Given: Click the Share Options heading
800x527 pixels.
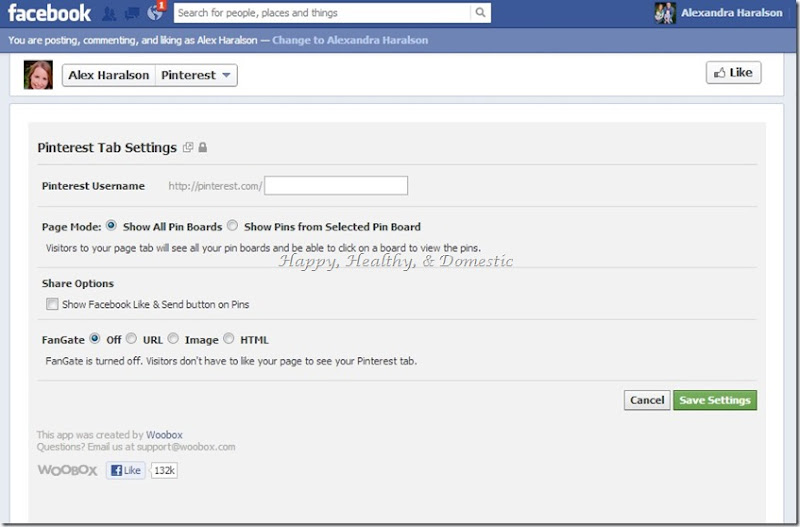Looking at the screenshot, I should point(78,284).
